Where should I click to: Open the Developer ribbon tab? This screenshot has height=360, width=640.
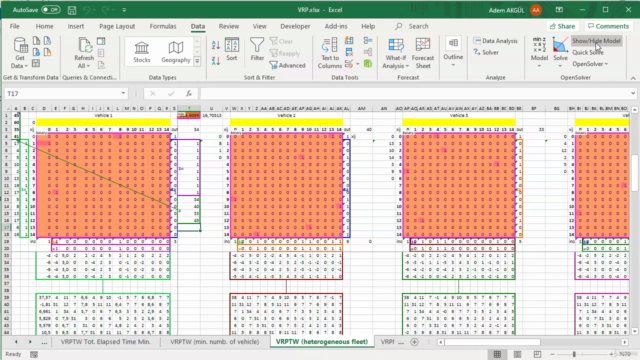[x=295, y=26]
